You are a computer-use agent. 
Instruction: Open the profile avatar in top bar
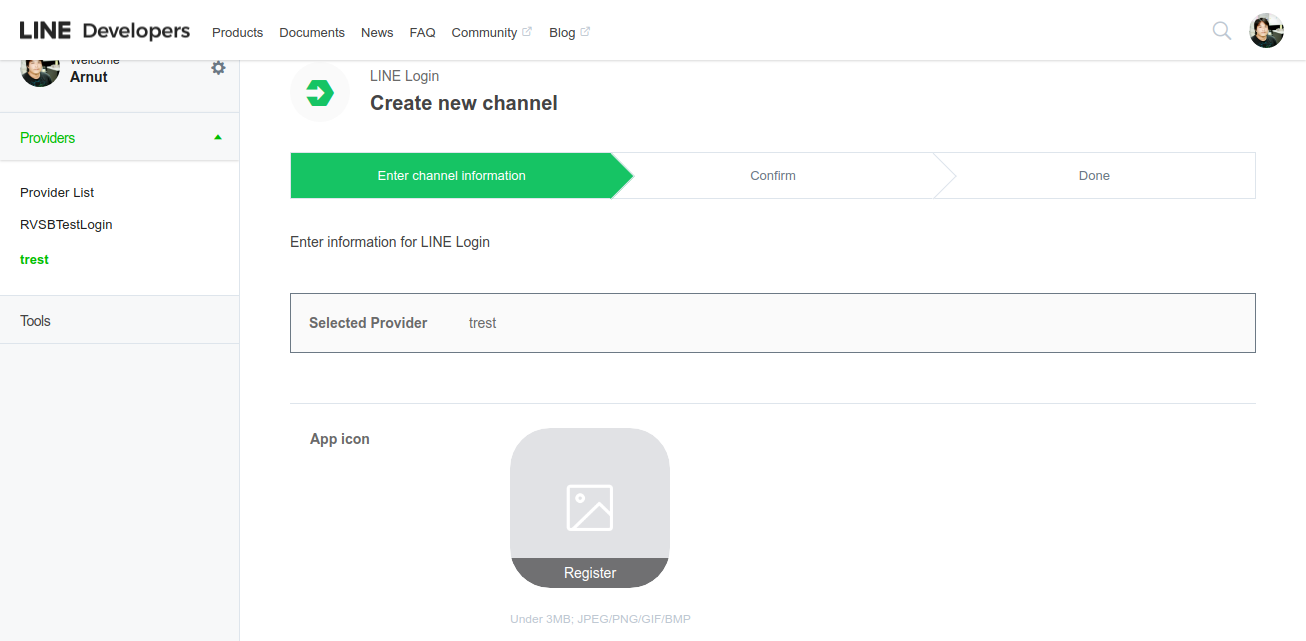click(1266, 31)
